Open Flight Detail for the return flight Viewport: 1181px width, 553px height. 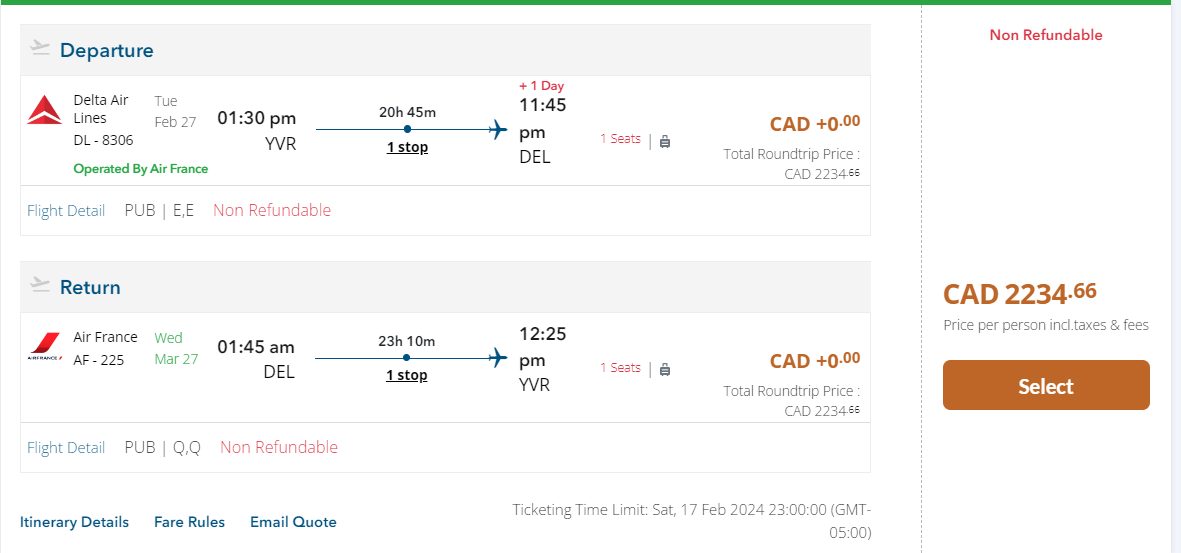tap(66, 447)
